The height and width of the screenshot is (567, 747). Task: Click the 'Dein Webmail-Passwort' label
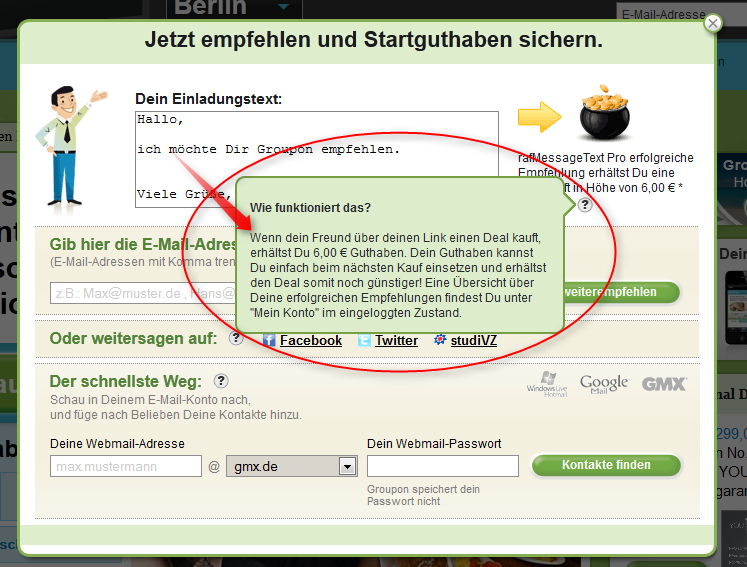pyautogui.click(x=434, y=444)
